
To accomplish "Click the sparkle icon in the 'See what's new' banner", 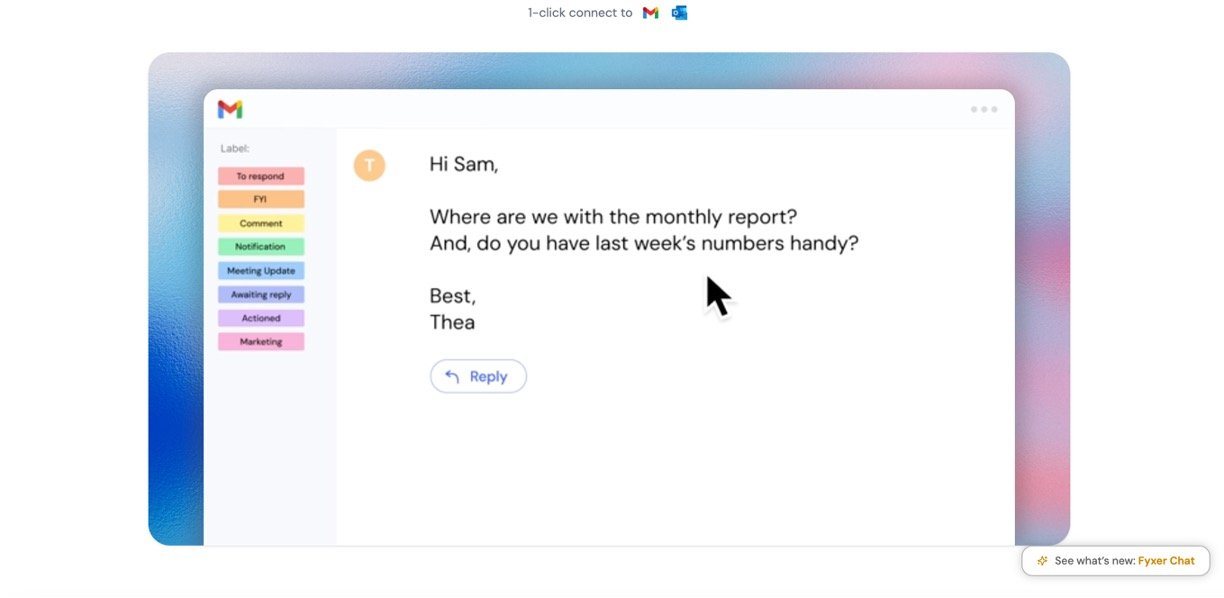I will pos(1042,561).
